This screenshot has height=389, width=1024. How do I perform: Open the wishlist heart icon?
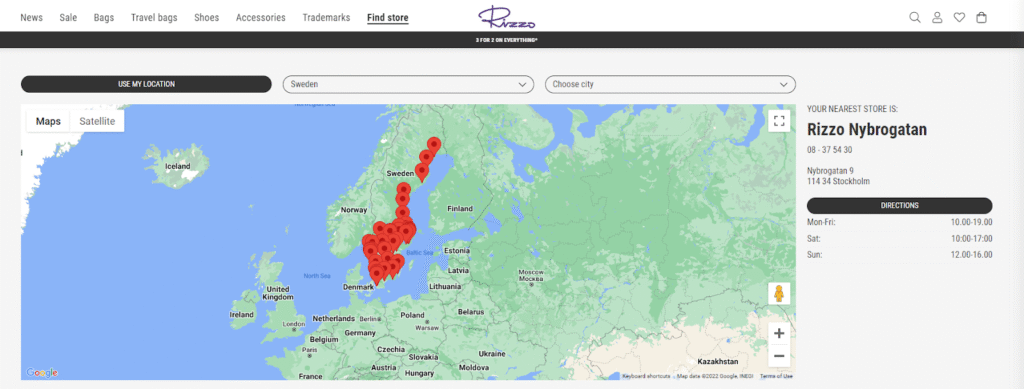point(959,18)
